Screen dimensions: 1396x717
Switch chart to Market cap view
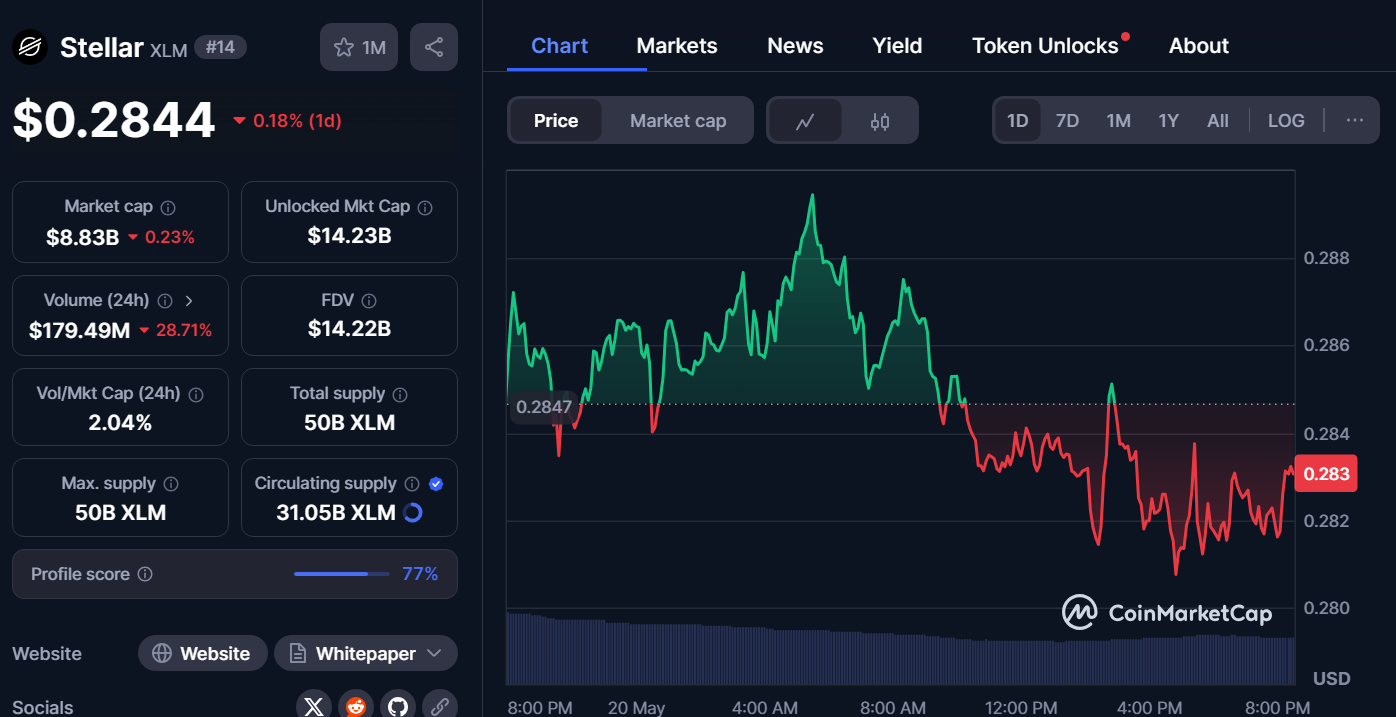point(678,121)
